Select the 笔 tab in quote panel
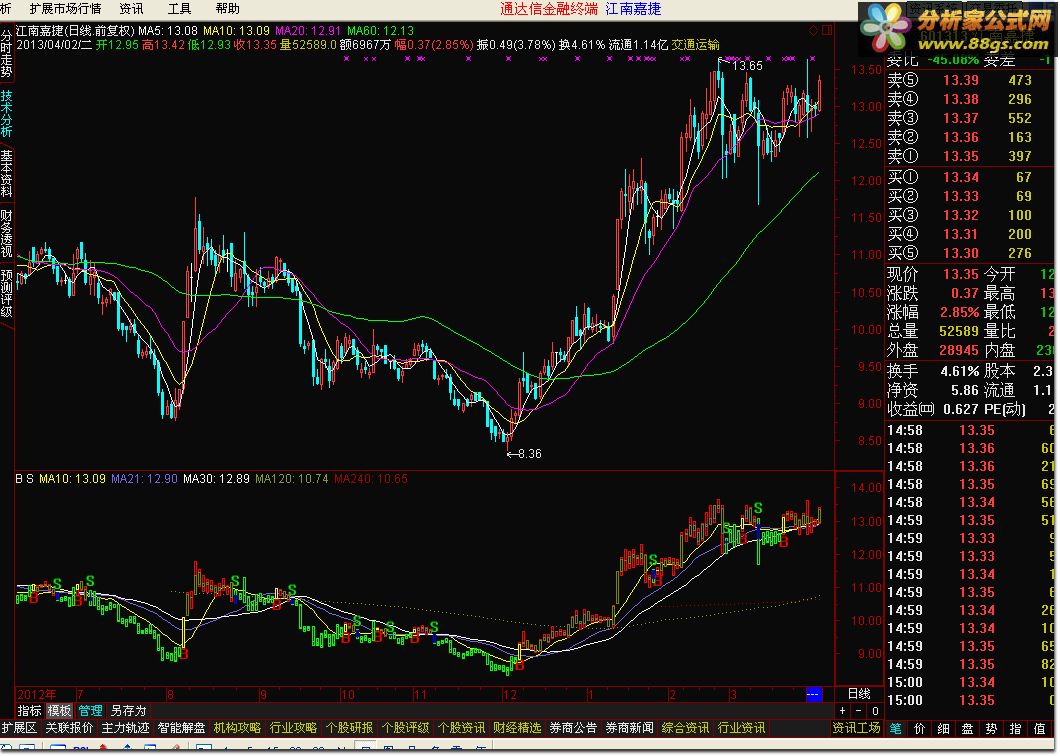This screenshot has width=1060, height=756. click(896, 728)
